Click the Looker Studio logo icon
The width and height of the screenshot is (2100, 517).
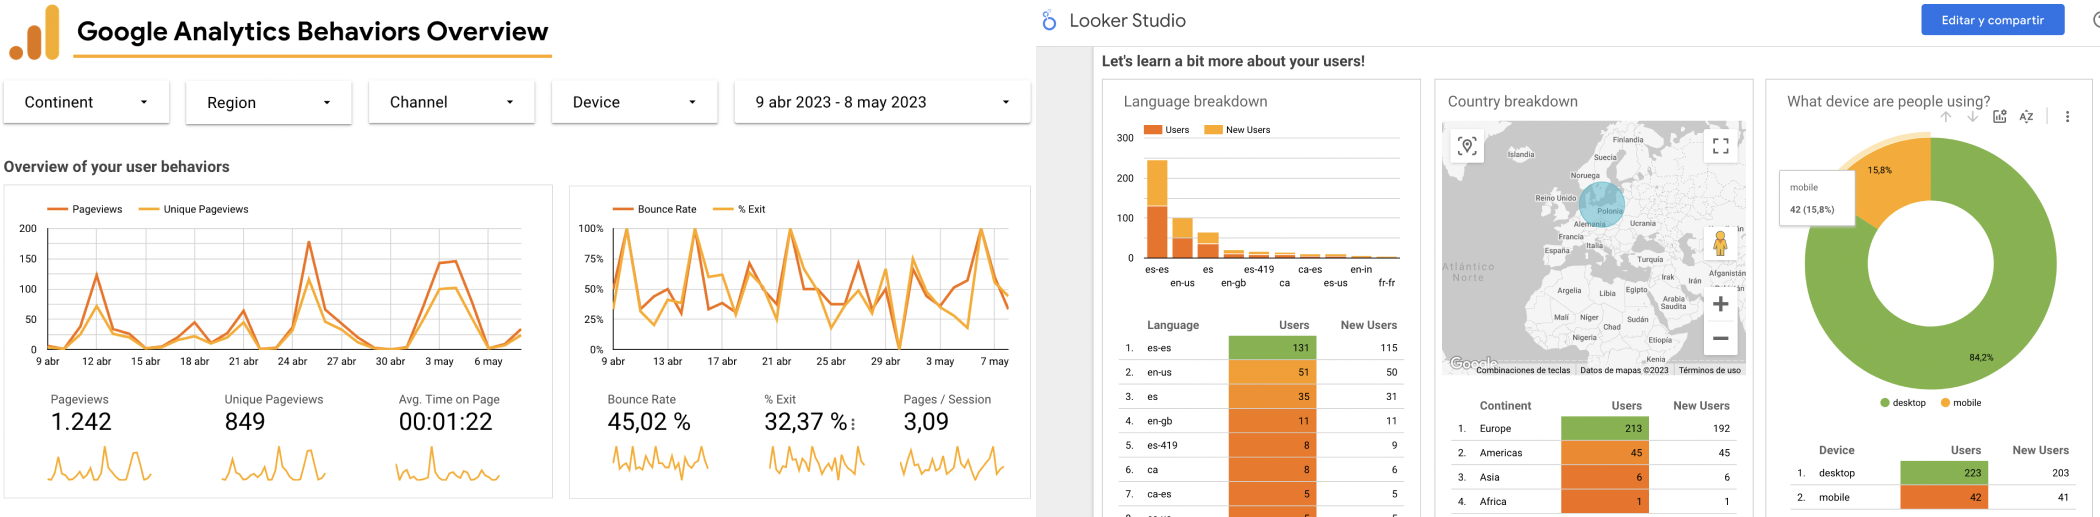[1049, 20]
